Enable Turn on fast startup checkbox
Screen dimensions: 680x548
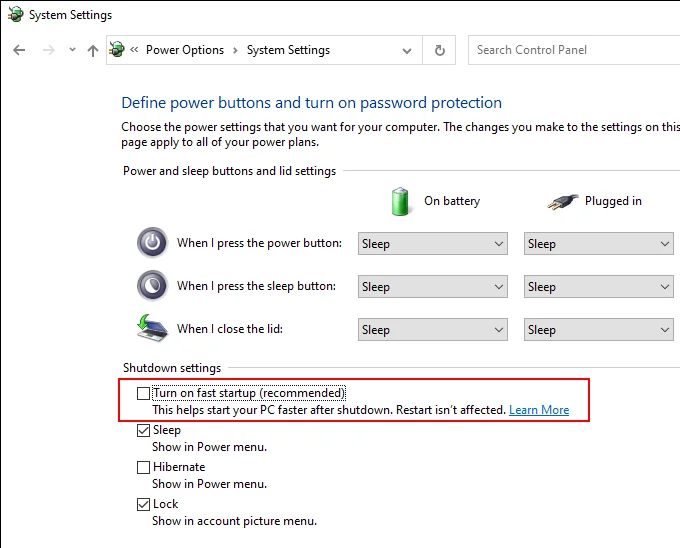143,393
